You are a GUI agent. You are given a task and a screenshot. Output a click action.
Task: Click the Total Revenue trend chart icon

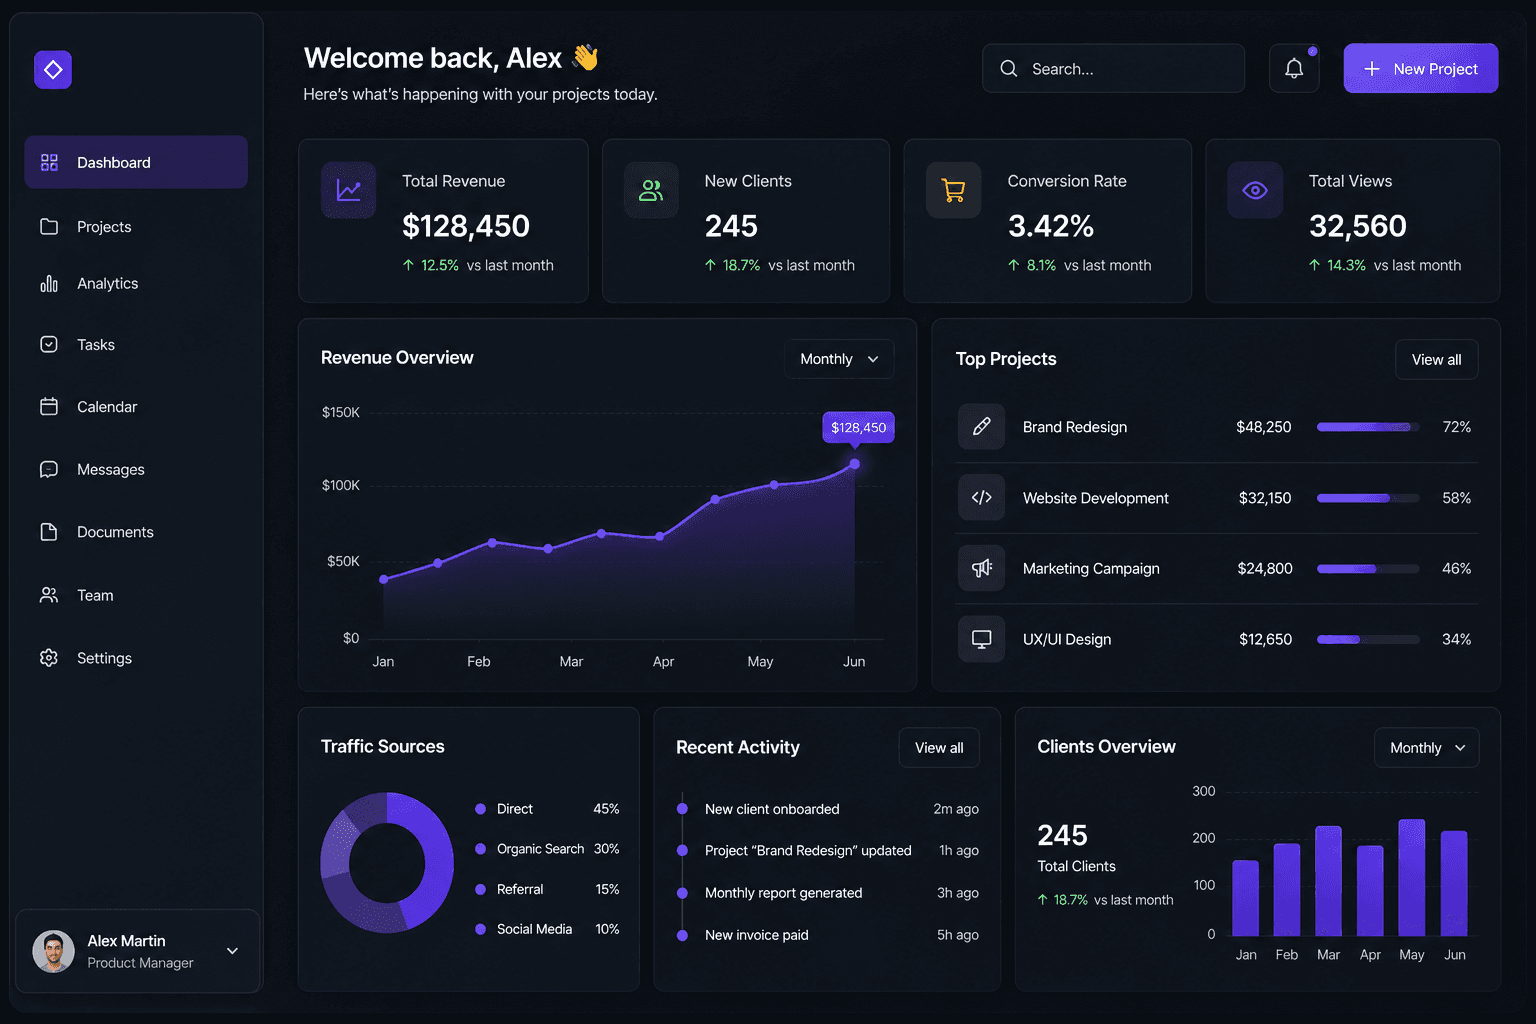point(349,190)
